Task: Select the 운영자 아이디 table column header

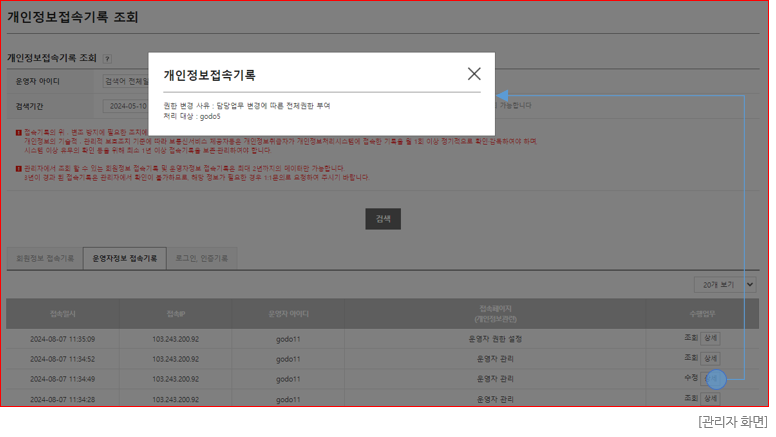Action: click(x=289, y=314)
